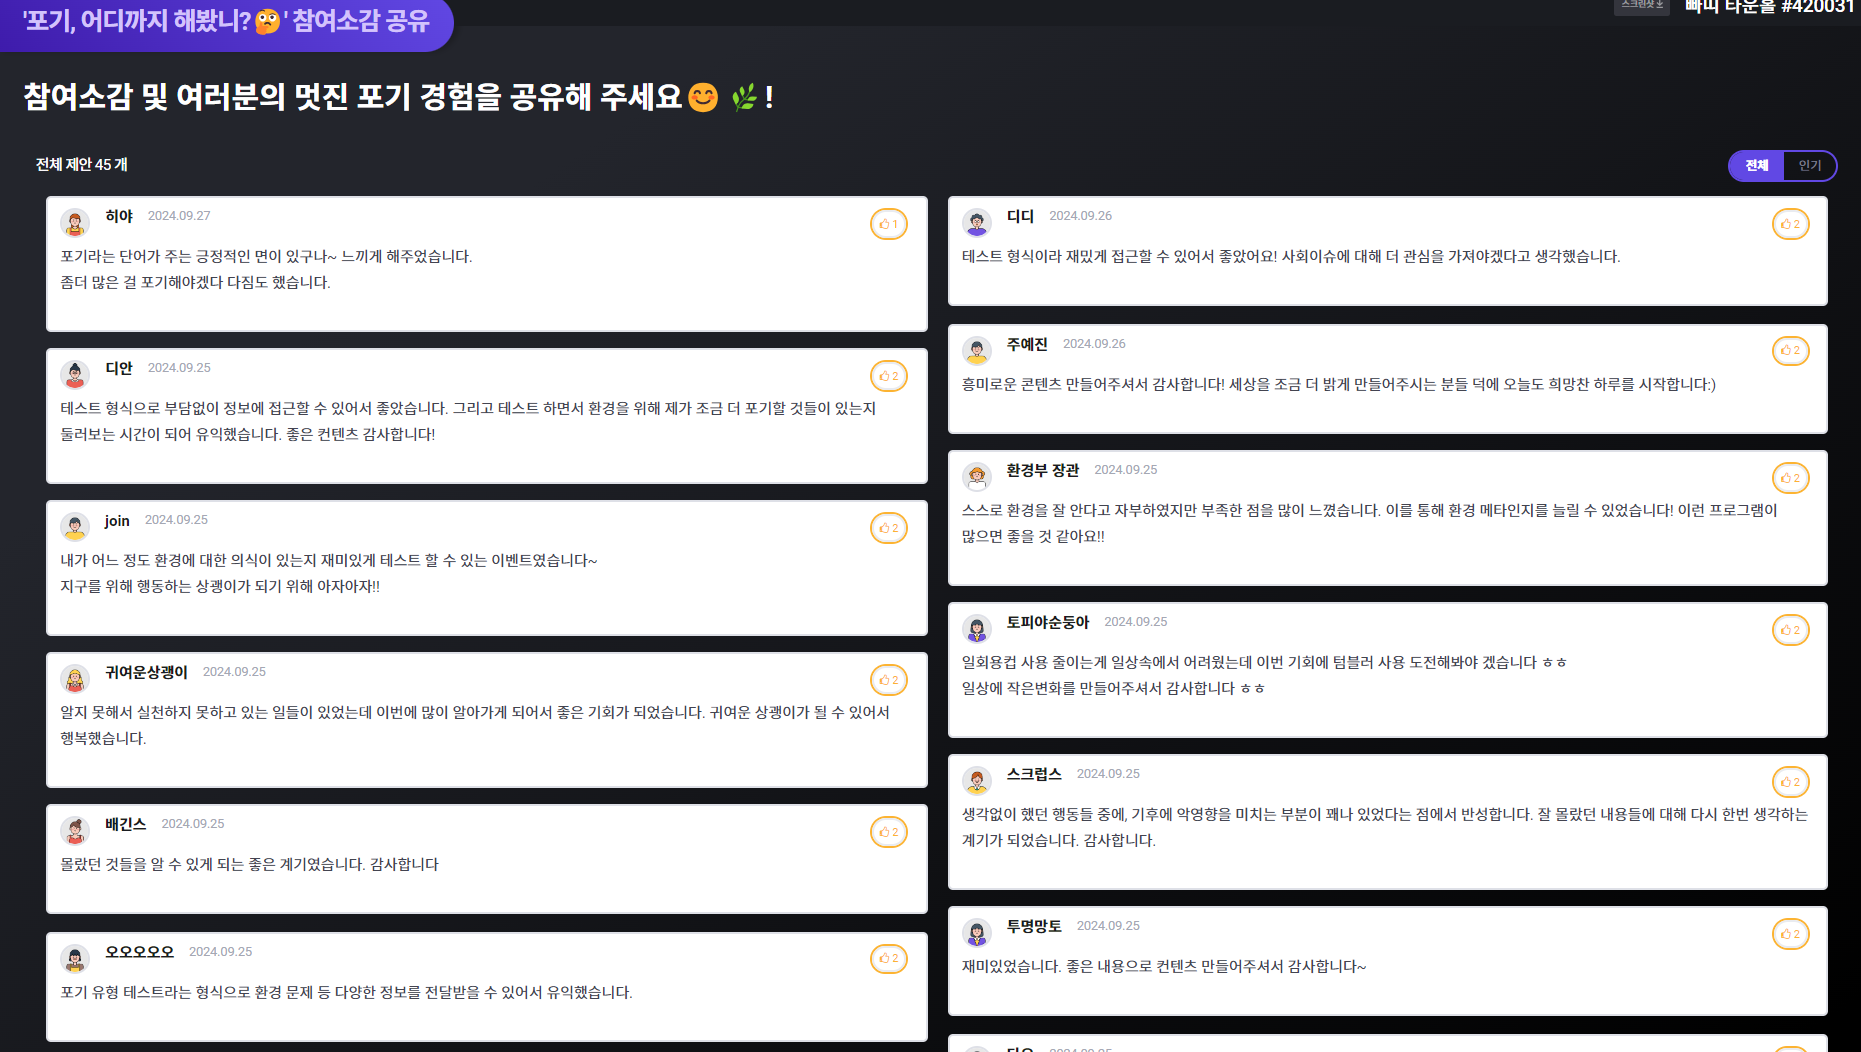Like the comment by 디안
This screenshot has height=1052, width=1861.
point(888,376)
